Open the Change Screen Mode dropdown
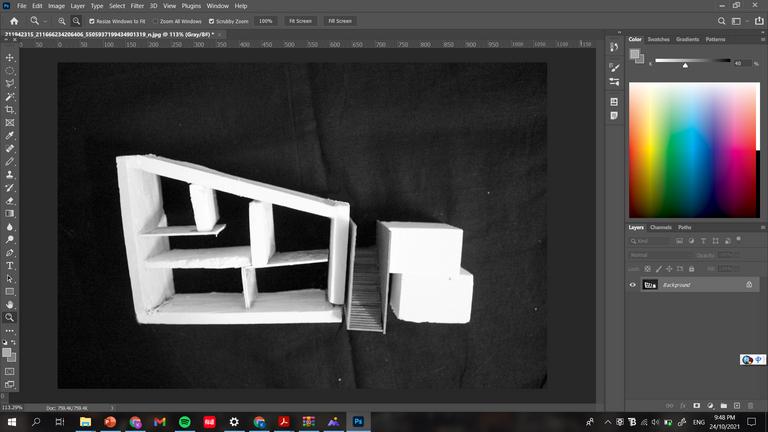Screen dimensions: 768x432 click(10, 384)
